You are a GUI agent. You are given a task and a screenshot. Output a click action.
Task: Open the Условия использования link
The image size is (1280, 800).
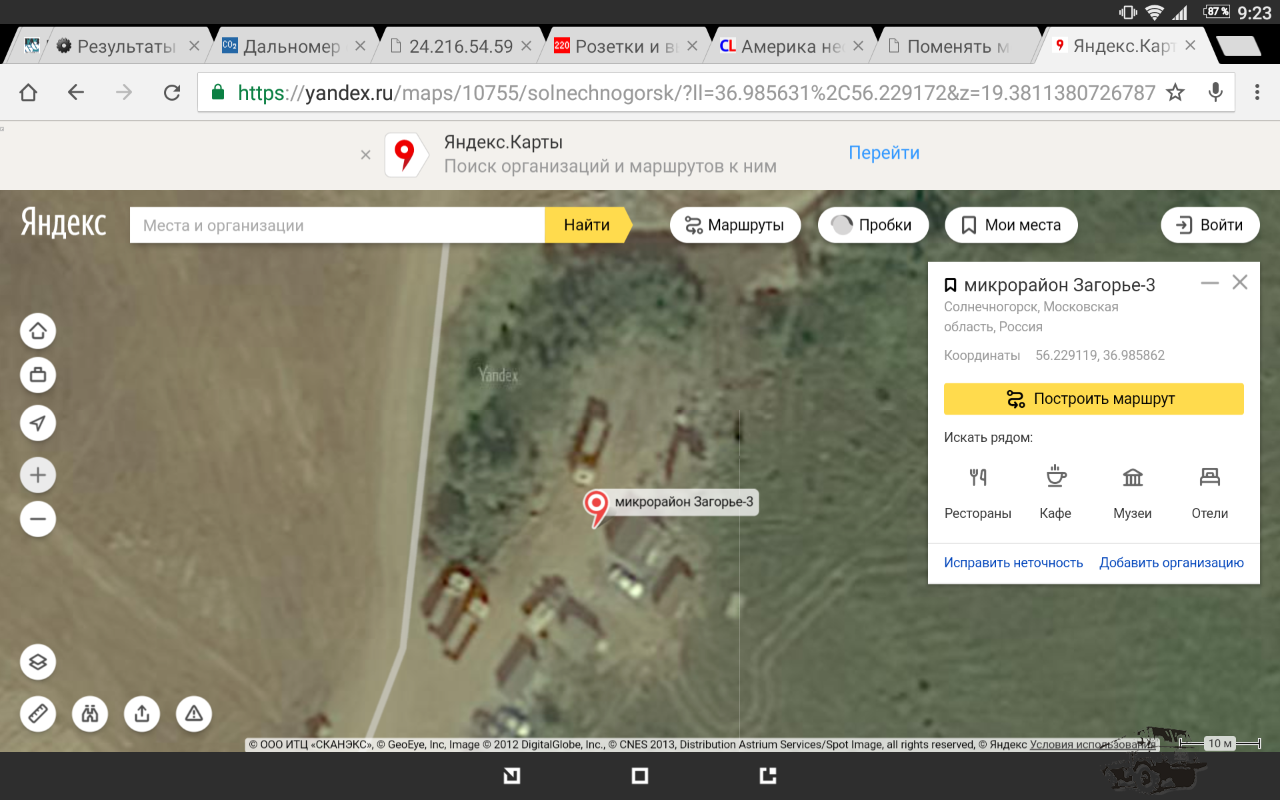click(x=1093, y=744)
